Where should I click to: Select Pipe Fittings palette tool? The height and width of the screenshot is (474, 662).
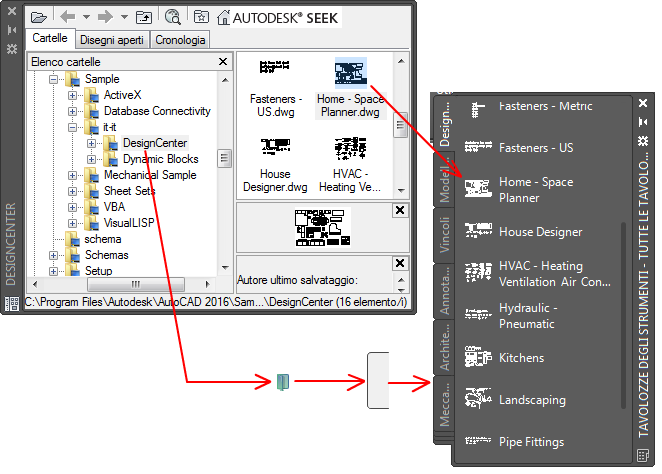(x=514, y=441)
